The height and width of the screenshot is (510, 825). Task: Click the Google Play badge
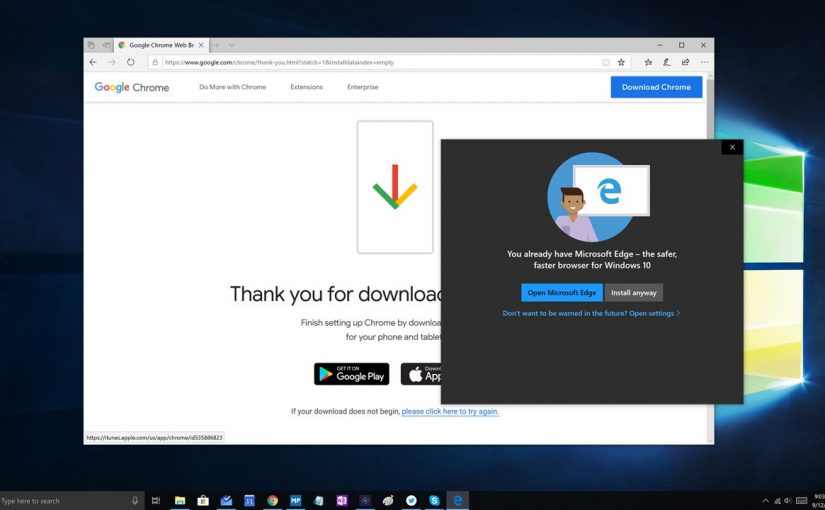coord(351,374)
